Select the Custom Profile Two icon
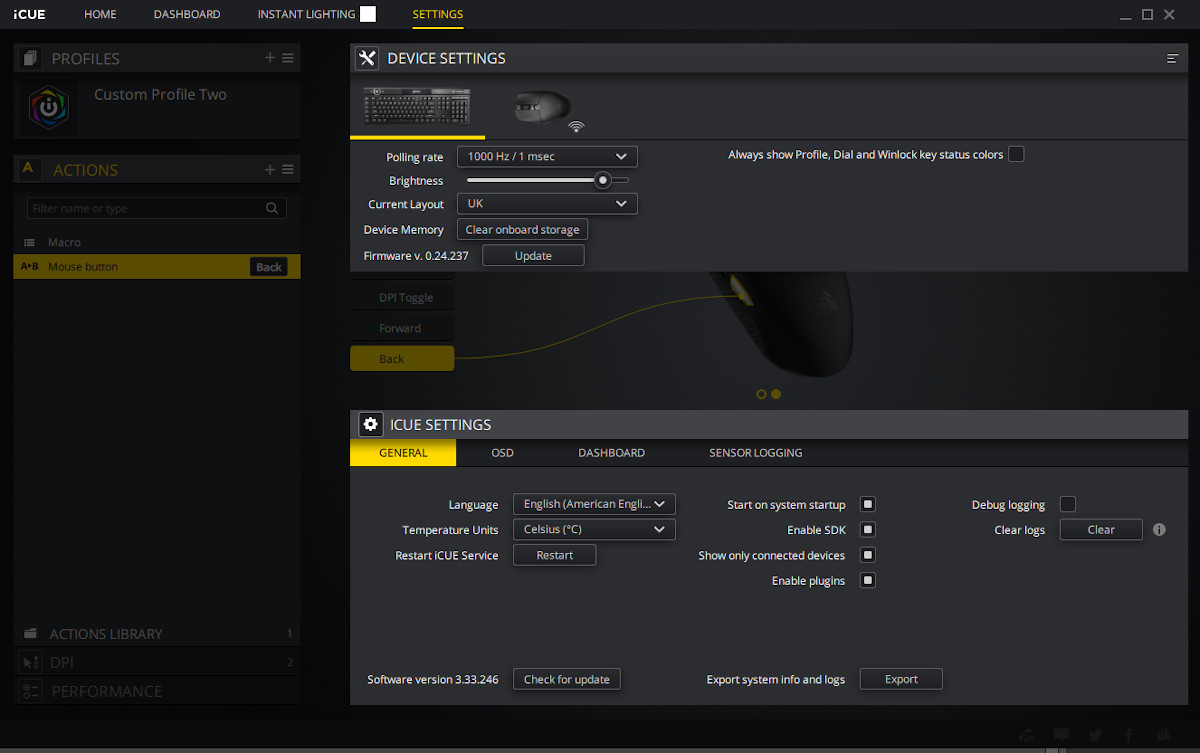 click(x=48, y=108)
